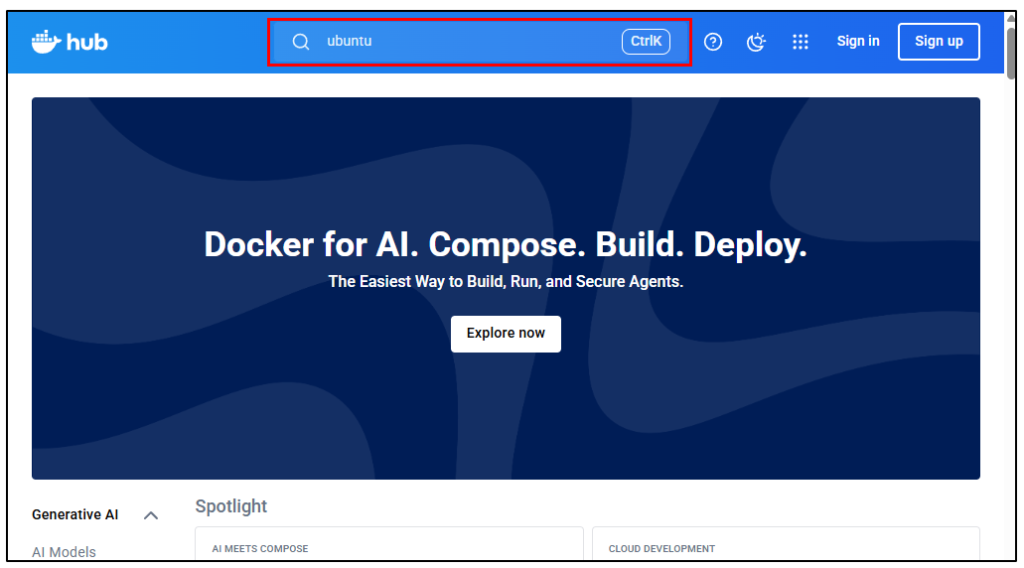Click the Sign in link
The width and height of the screenshot is (1024, 568).
858,41
